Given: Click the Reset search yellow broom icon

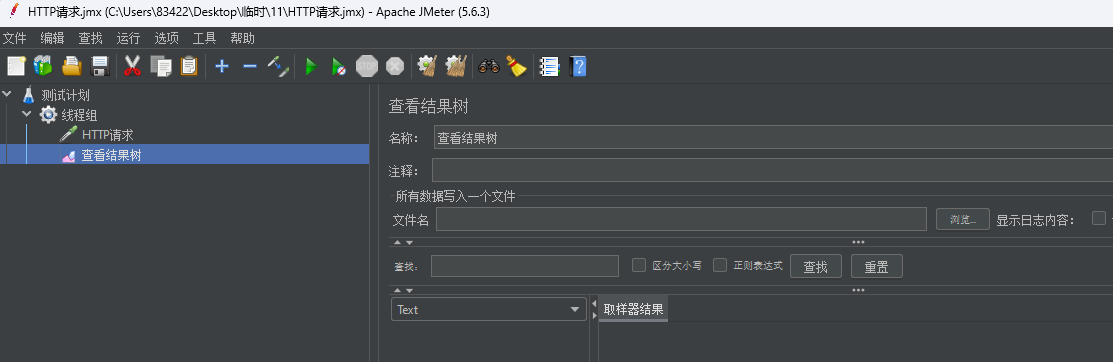Looking at the screenshot, I should click(x=517, y=67).
